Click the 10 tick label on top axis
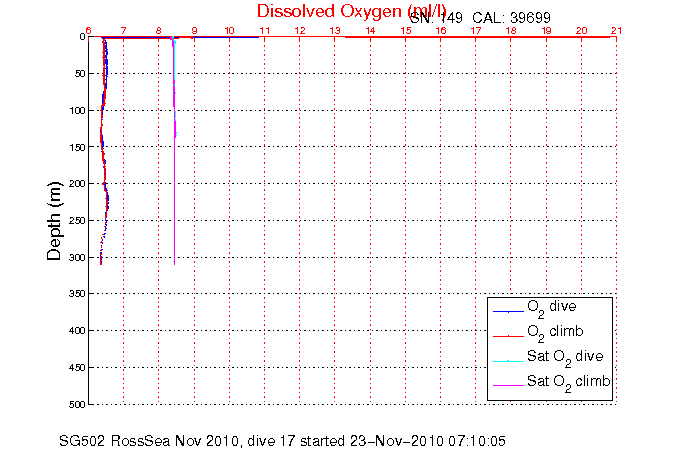This screenshot has width=681, height=454. 229,30
